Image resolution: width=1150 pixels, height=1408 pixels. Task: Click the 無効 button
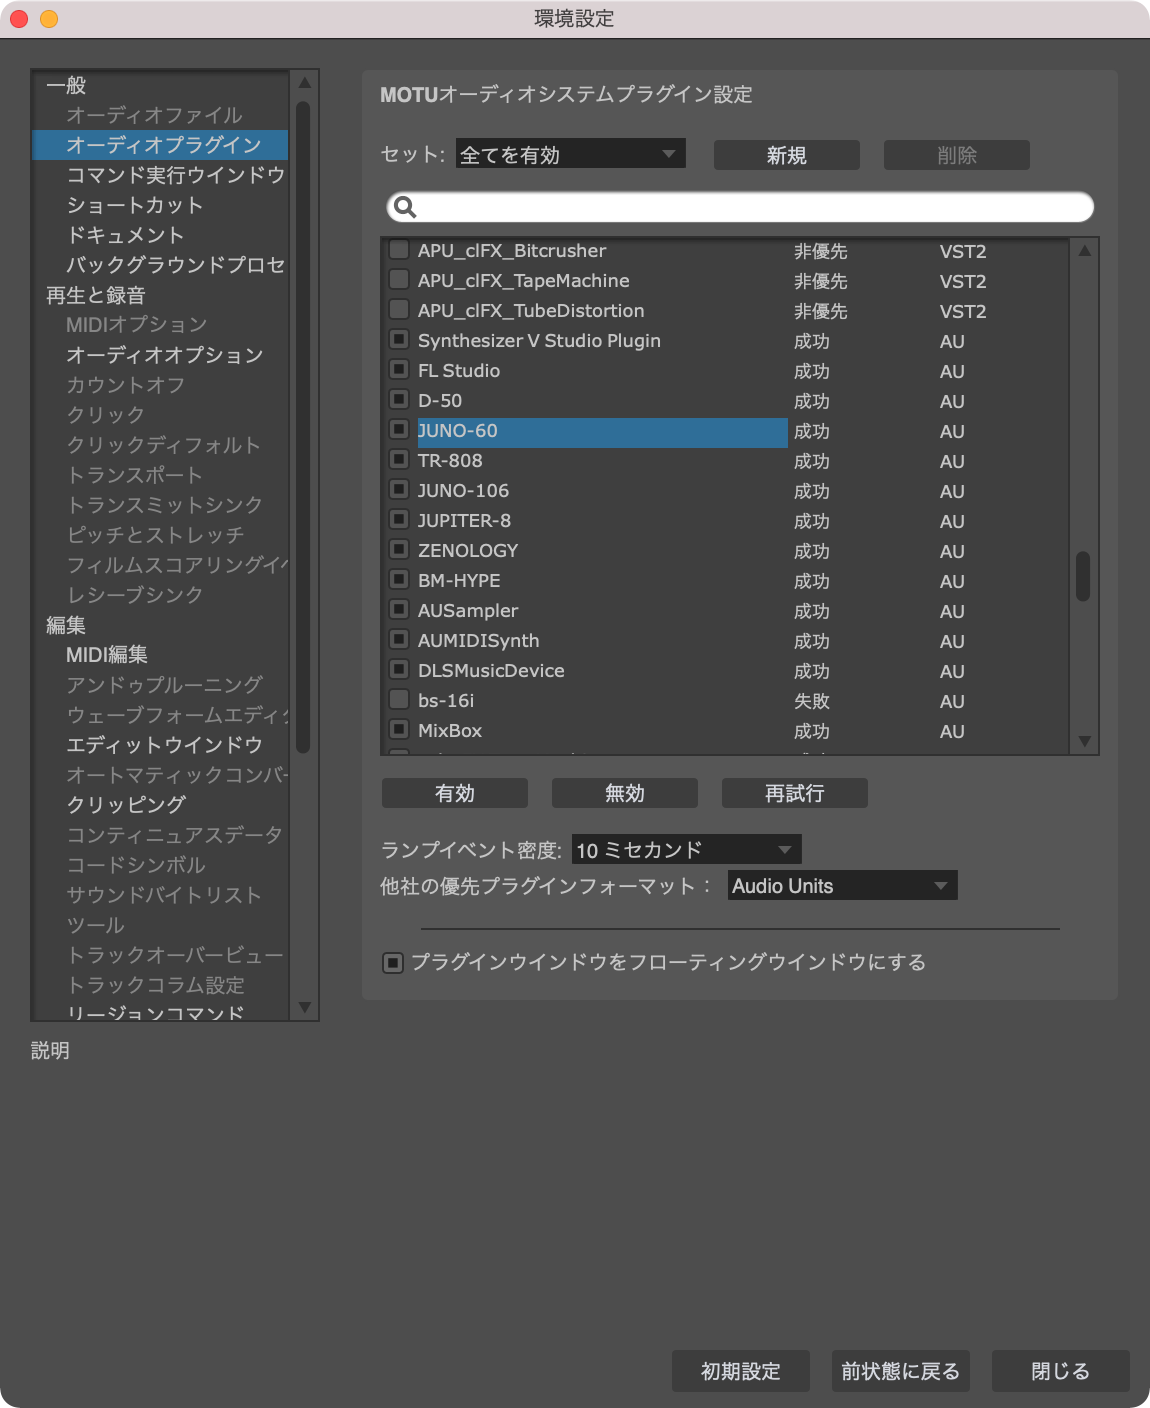tap(625, 793)
